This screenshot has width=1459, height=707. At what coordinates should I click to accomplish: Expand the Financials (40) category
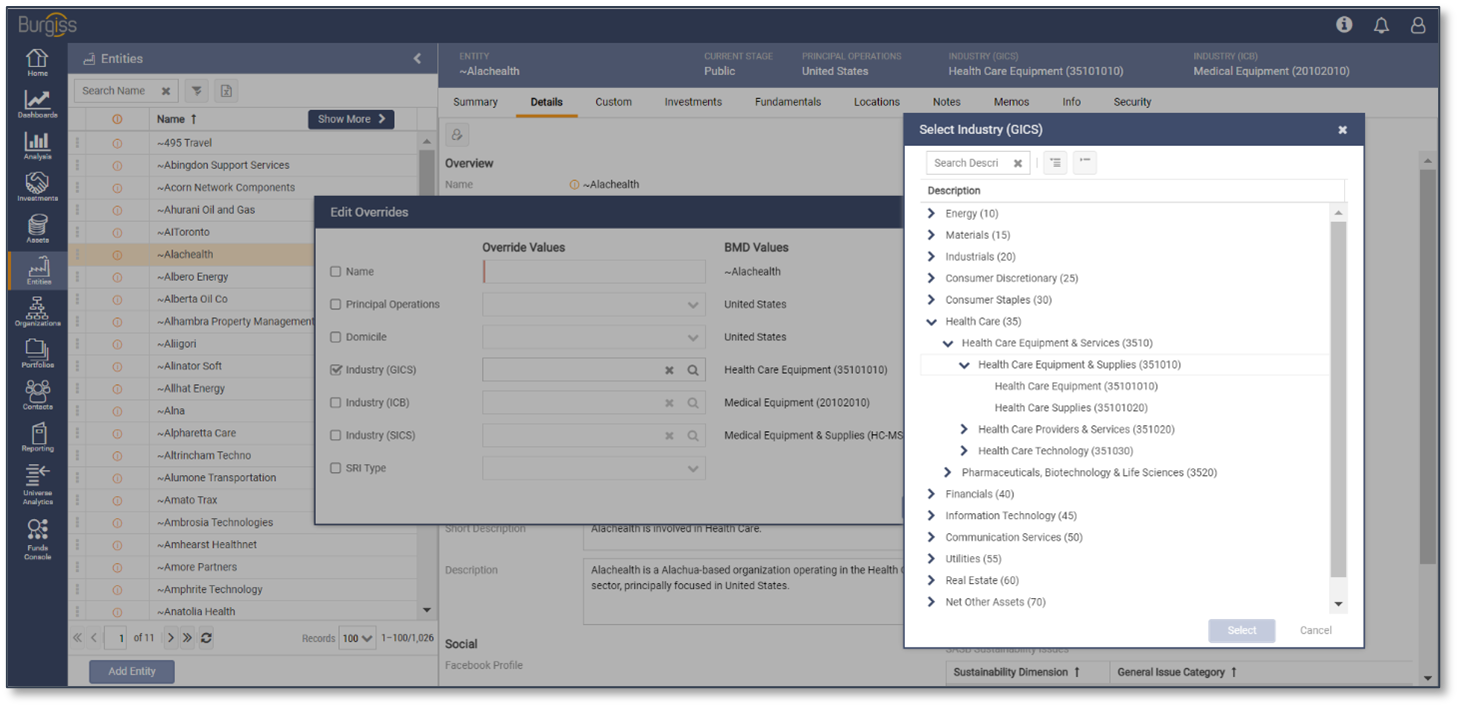point(929,494)
